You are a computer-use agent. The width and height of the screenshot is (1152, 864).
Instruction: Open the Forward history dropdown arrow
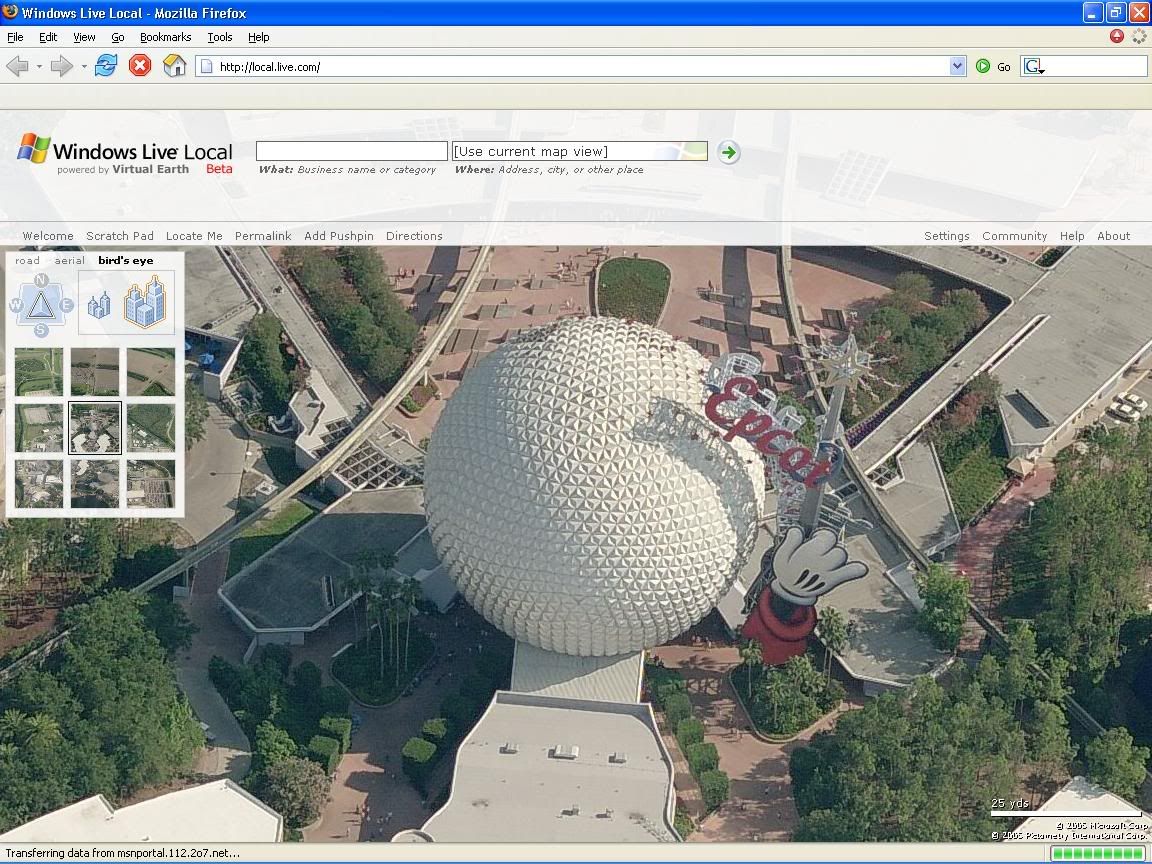pyautogui.click(x=84, y=67)
